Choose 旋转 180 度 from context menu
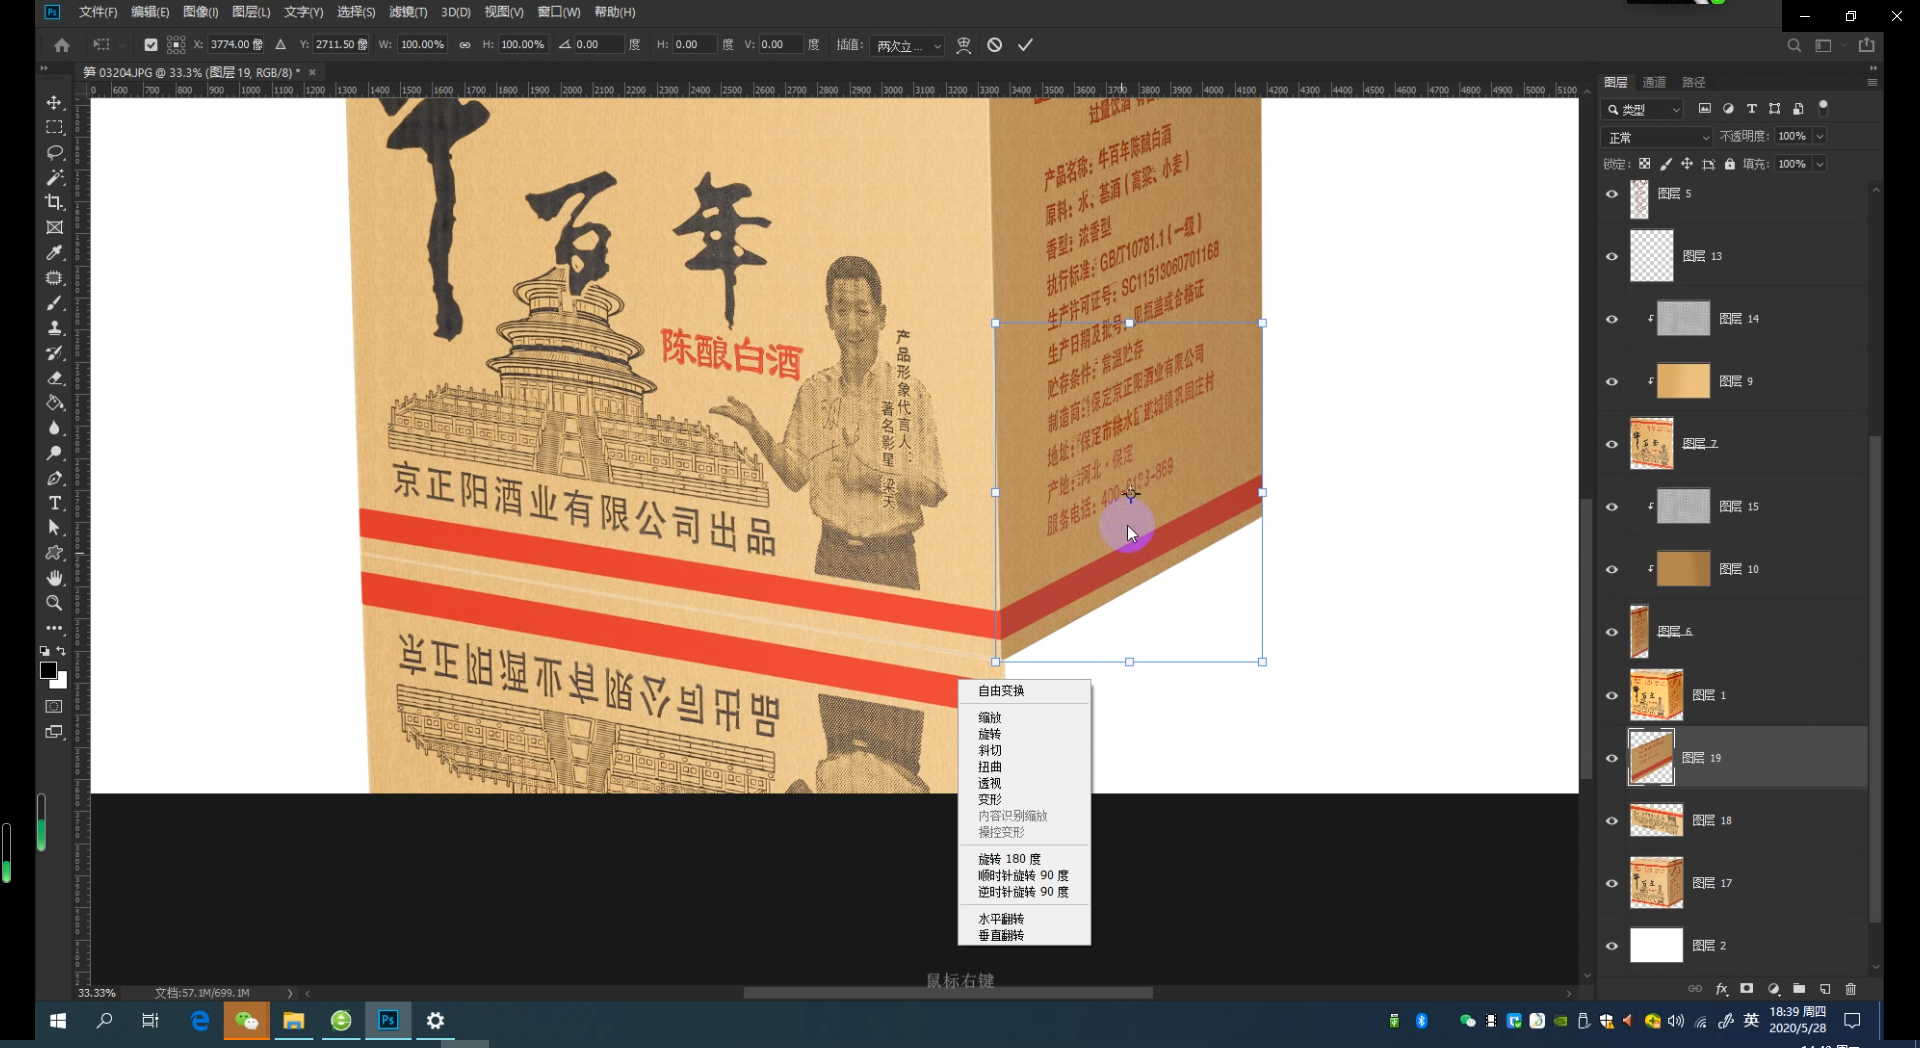 pyautogui.click(x=1024, y=859)
